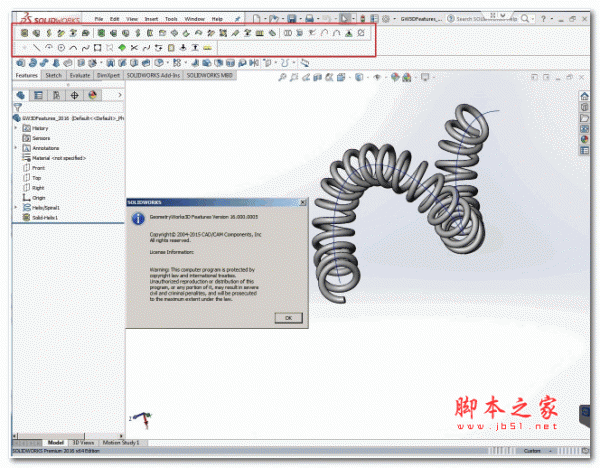Open the Insert menu
This screenshot has height=468, width=600.
[x=151, y=19]
